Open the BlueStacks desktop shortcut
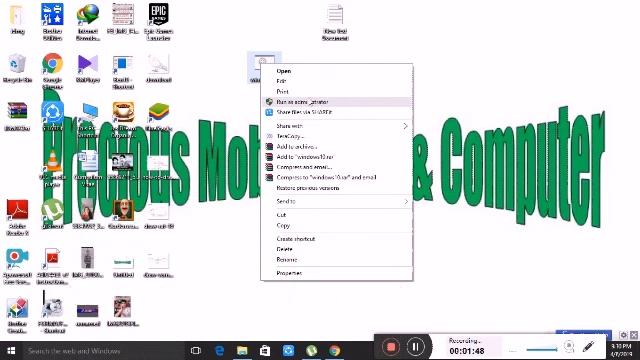The height and width of the screenshot is (360, 640). point(158,116)
